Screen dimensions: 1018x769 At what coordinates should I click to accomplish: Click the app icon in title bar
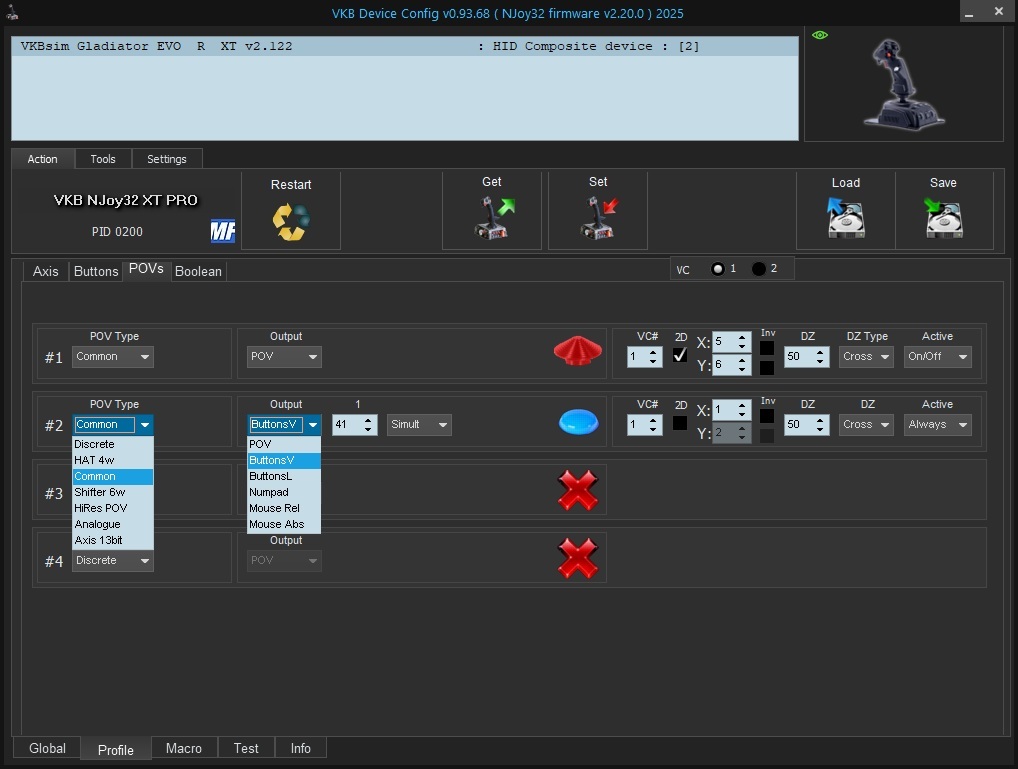pos(12,12)
